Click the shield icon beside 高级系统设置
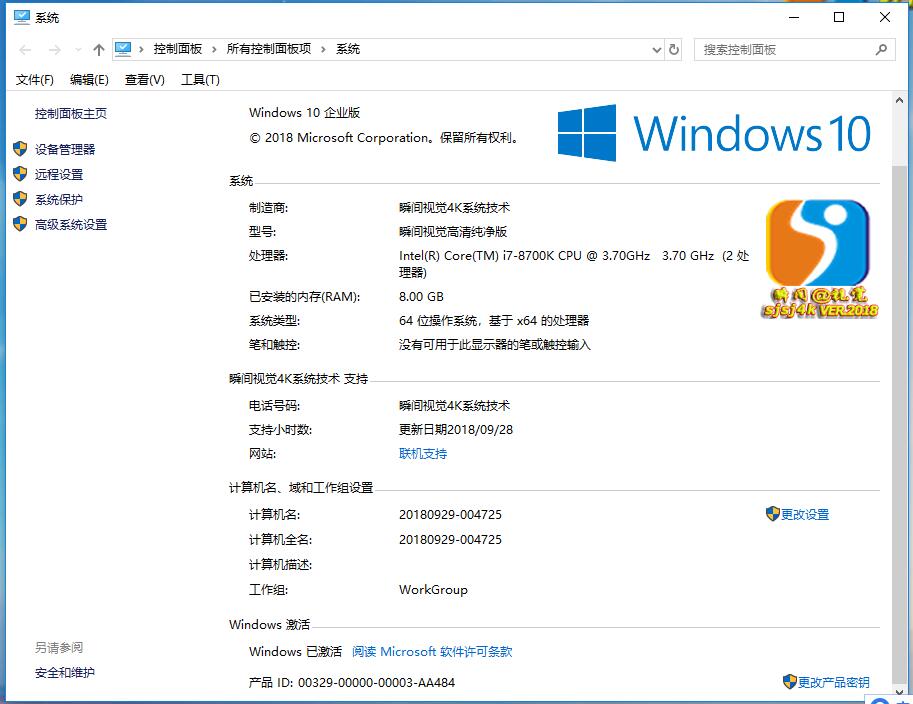913x704 pixels. pyautogui.click(x=20, y=224)
